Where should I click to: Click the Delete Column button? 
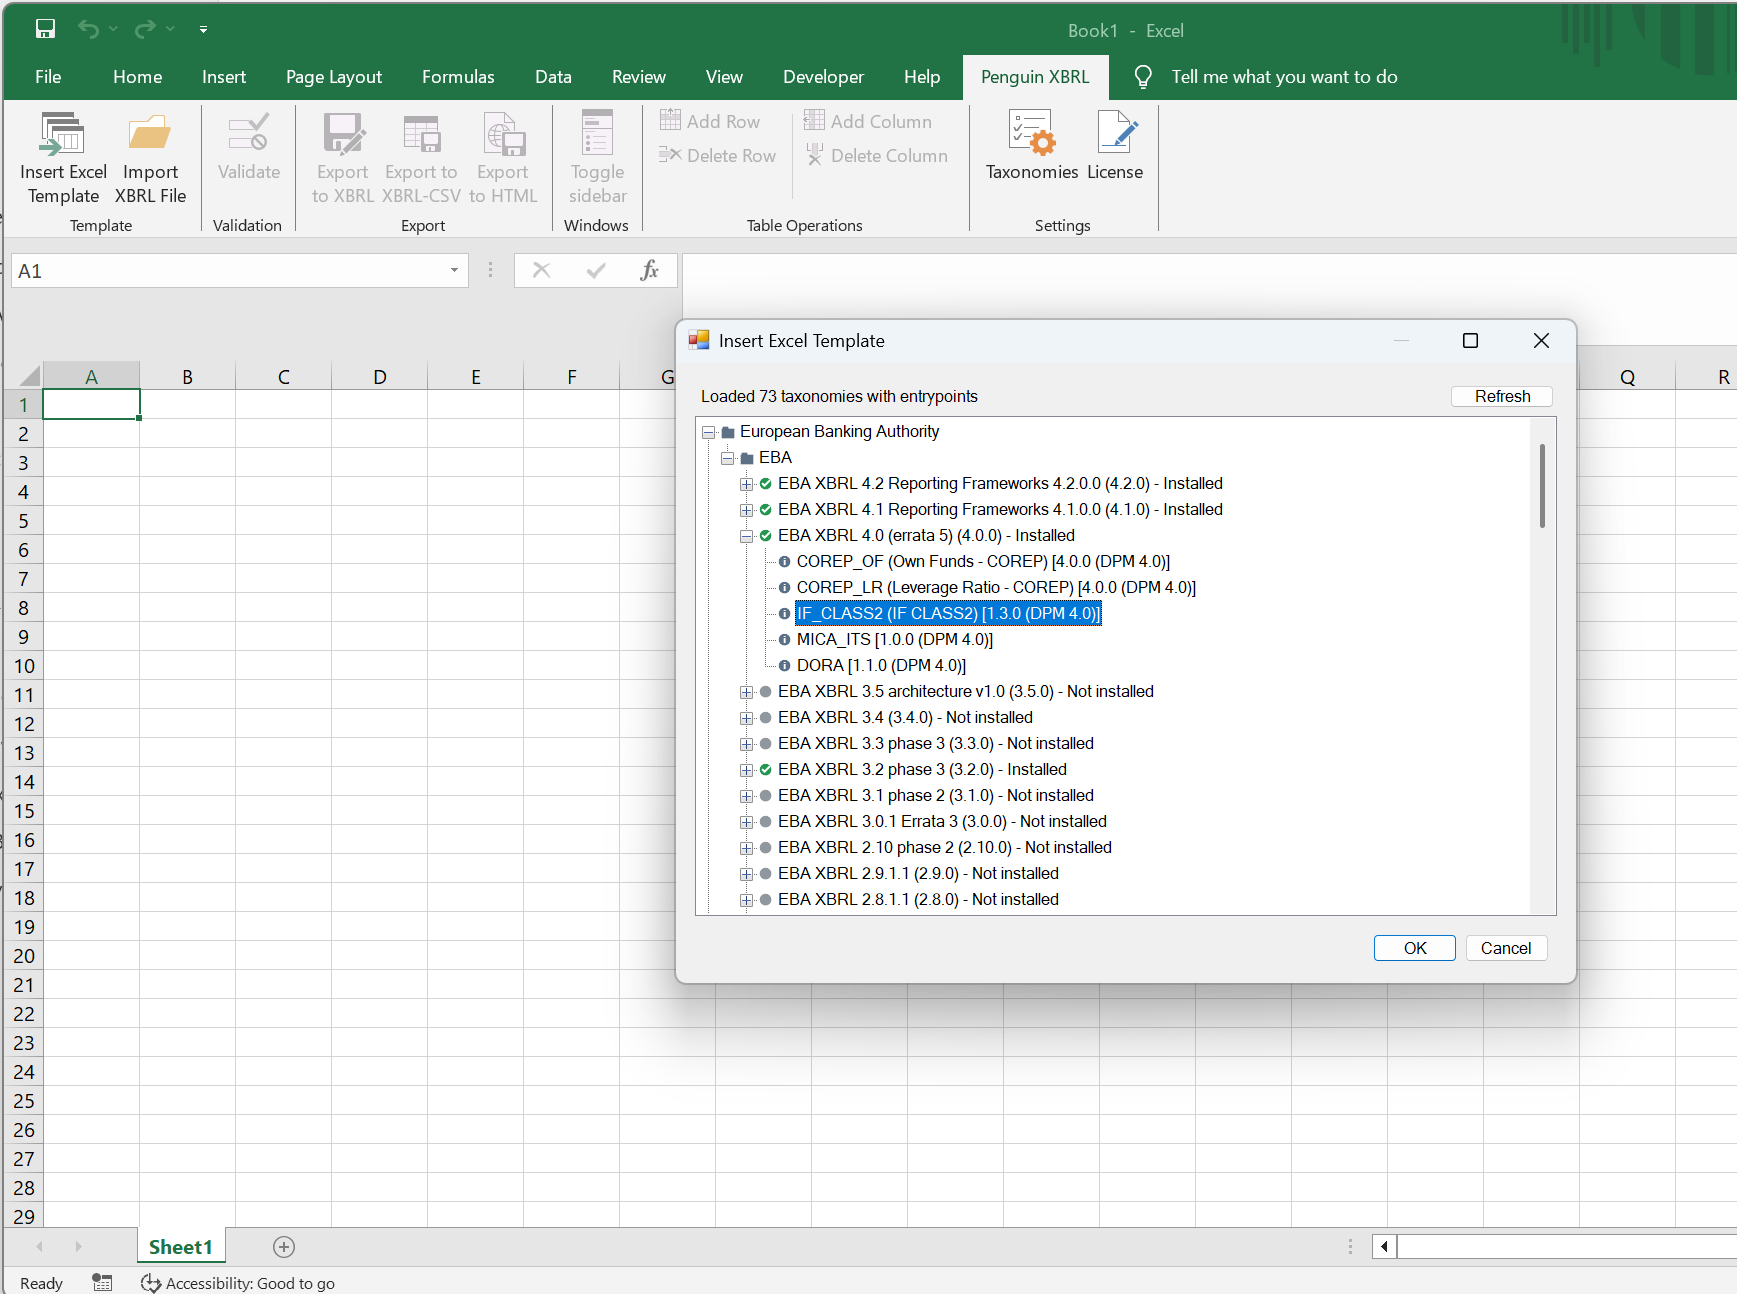[877, 155]
